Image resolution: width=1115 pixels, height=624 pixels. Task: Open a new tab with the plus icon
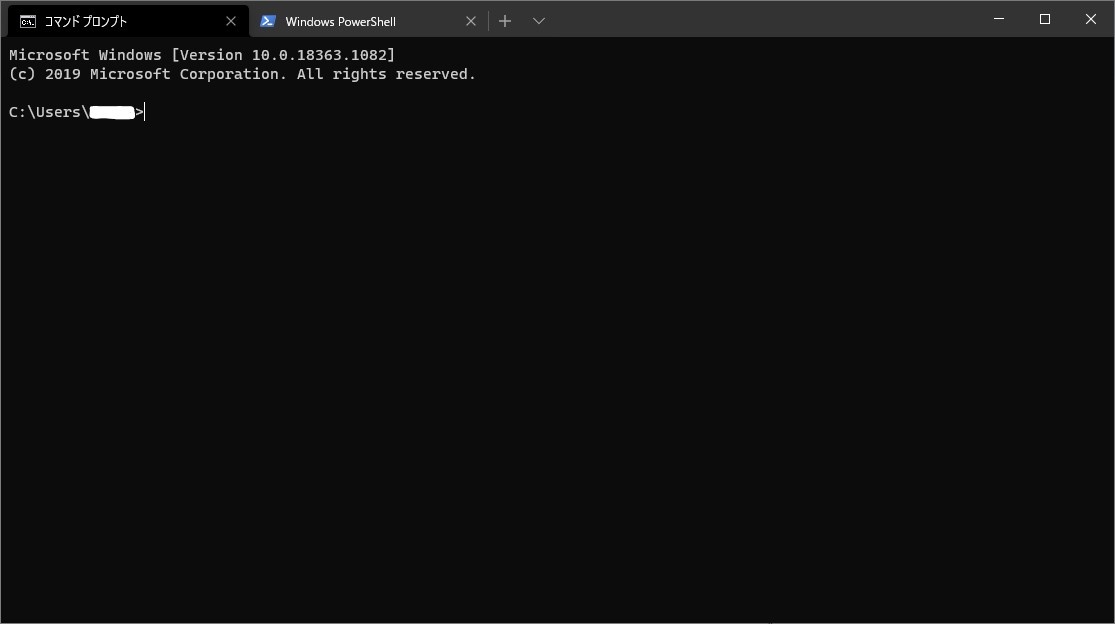pyautogui.click(x=505, y=20)
